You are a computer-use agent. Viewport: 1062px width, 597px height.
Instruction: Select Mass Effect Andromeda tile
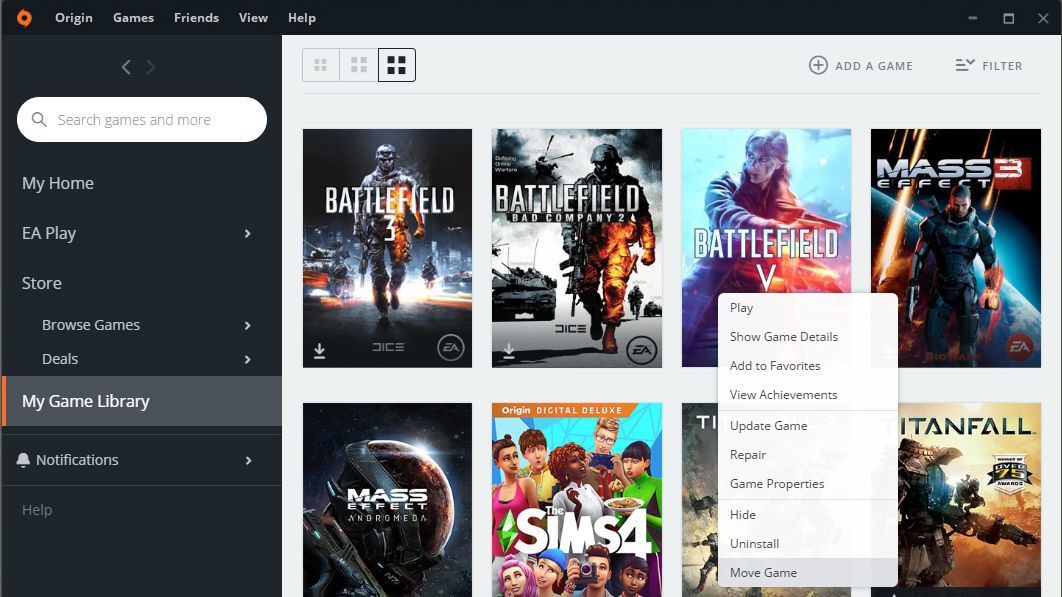pyautogui.click(x=387, y=500)
